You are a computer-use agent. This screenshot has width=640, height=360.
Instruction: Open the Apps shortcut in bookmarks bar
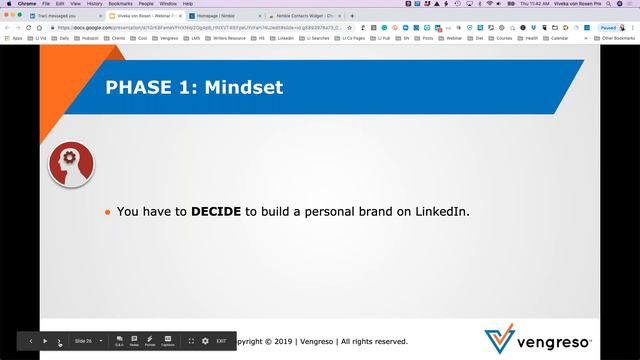(x=13, y=38)
